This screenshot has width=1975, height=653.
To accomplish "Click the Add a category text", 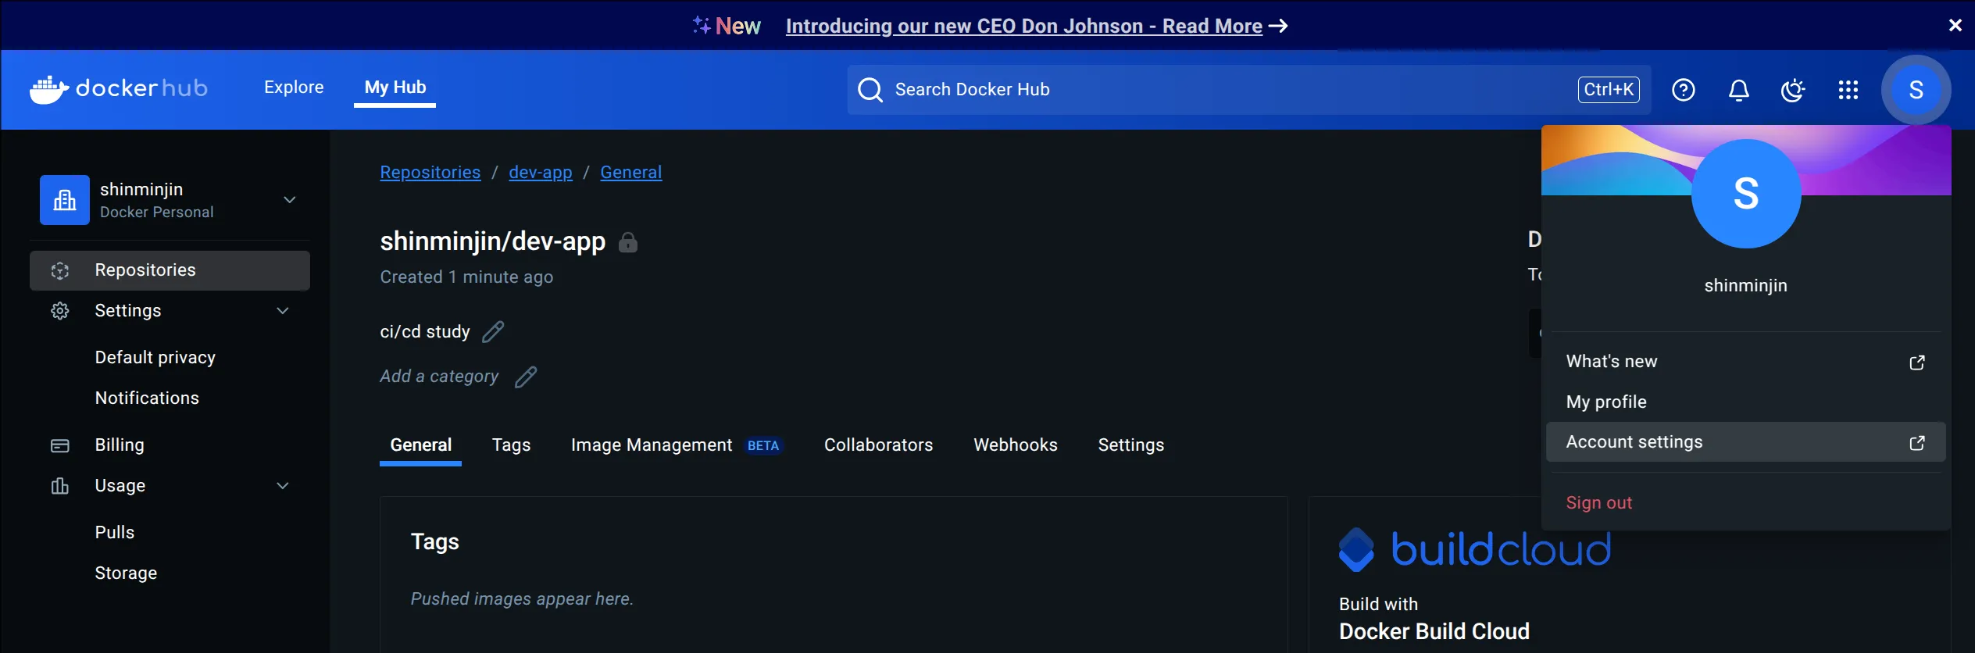I will click(x=439, y=376).
